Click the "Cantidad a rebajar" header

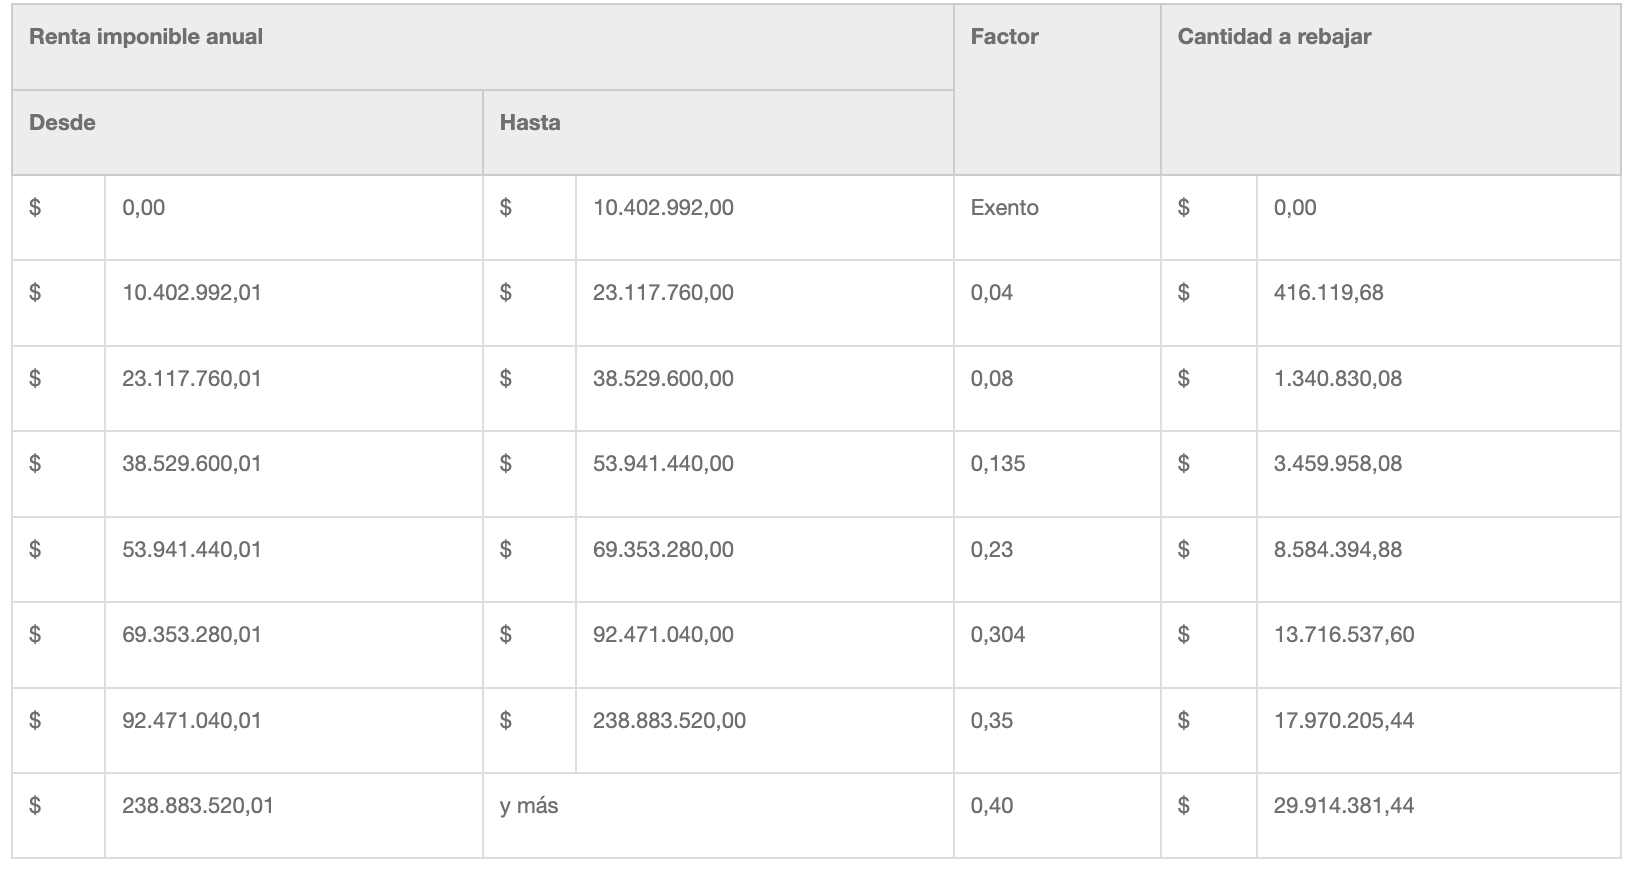click(1274, 37)
